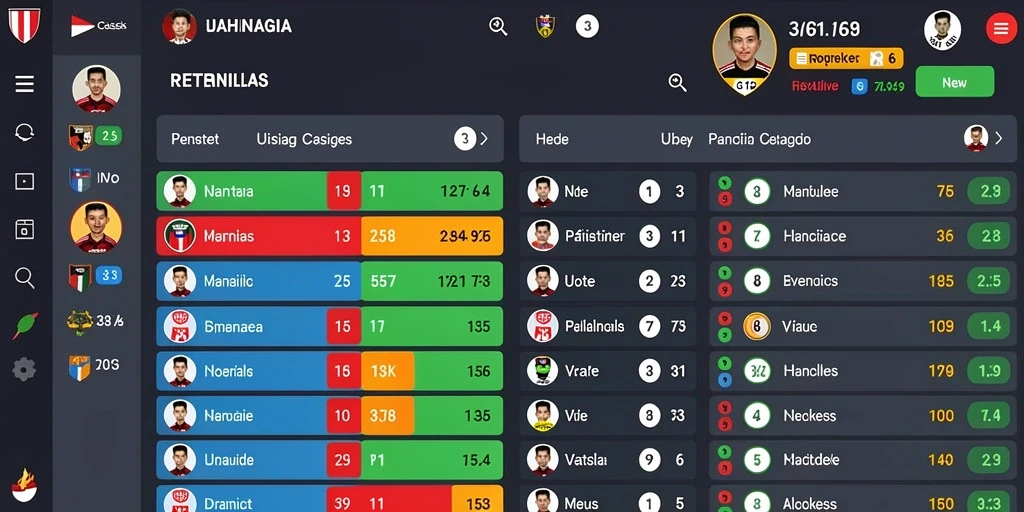
Task: Open the Cassis dropdown at top left
Action: click(x=98, y=26)
